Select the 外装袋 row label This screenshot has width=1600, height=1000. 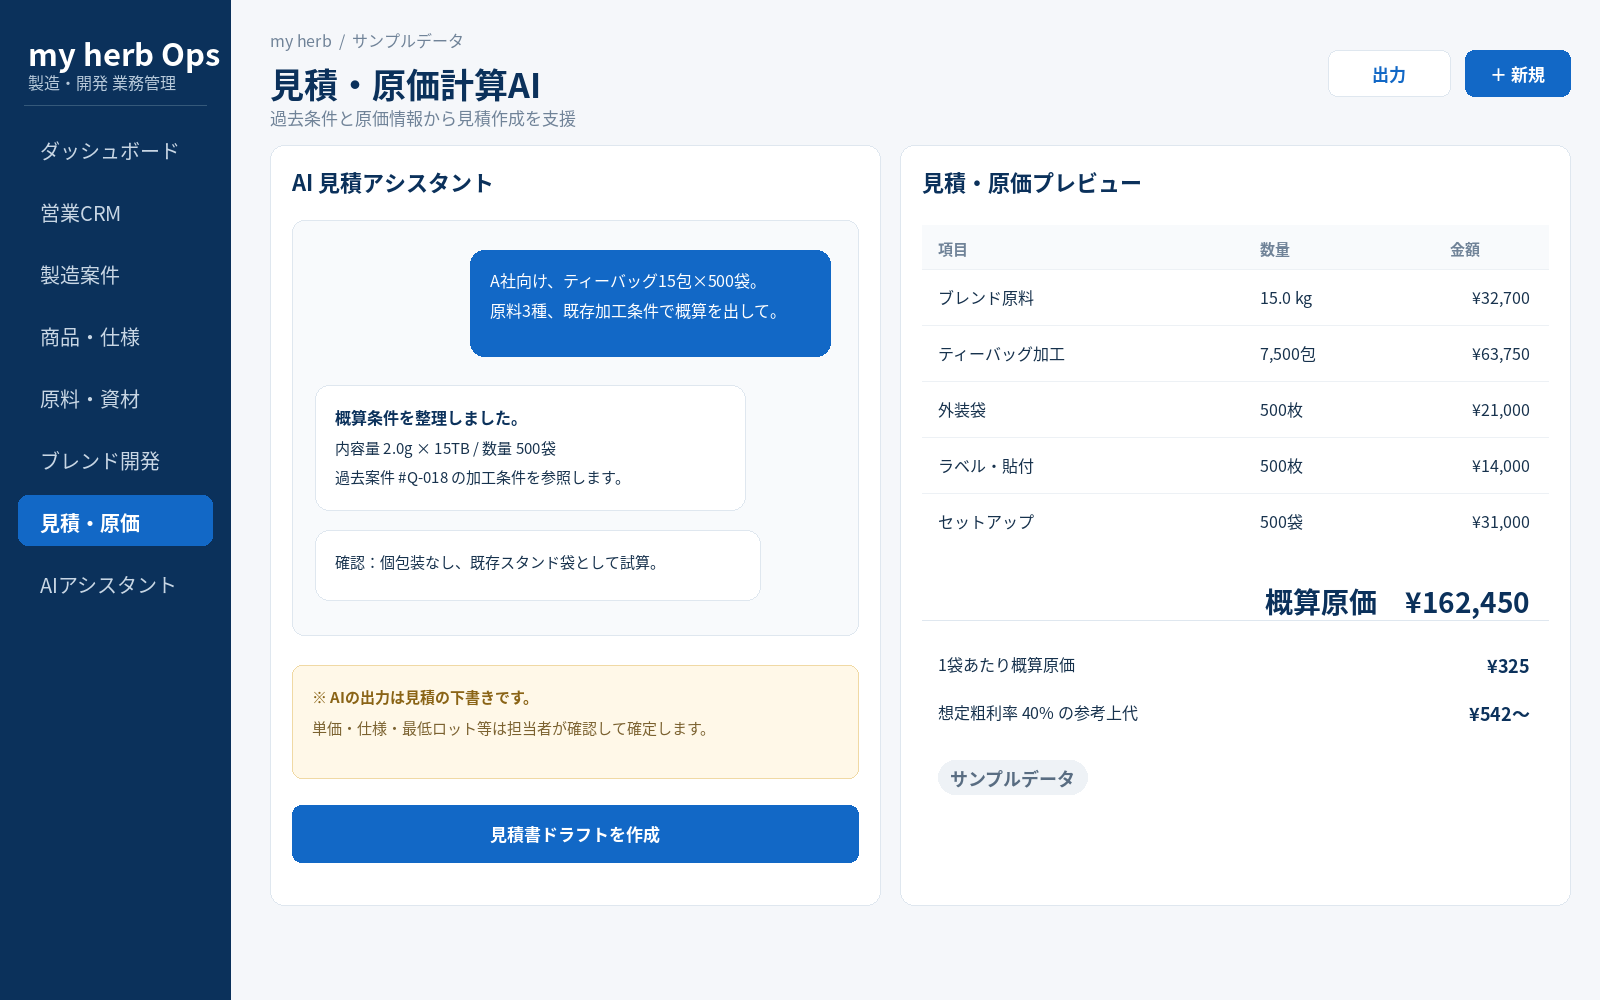[x=962, y=410]
